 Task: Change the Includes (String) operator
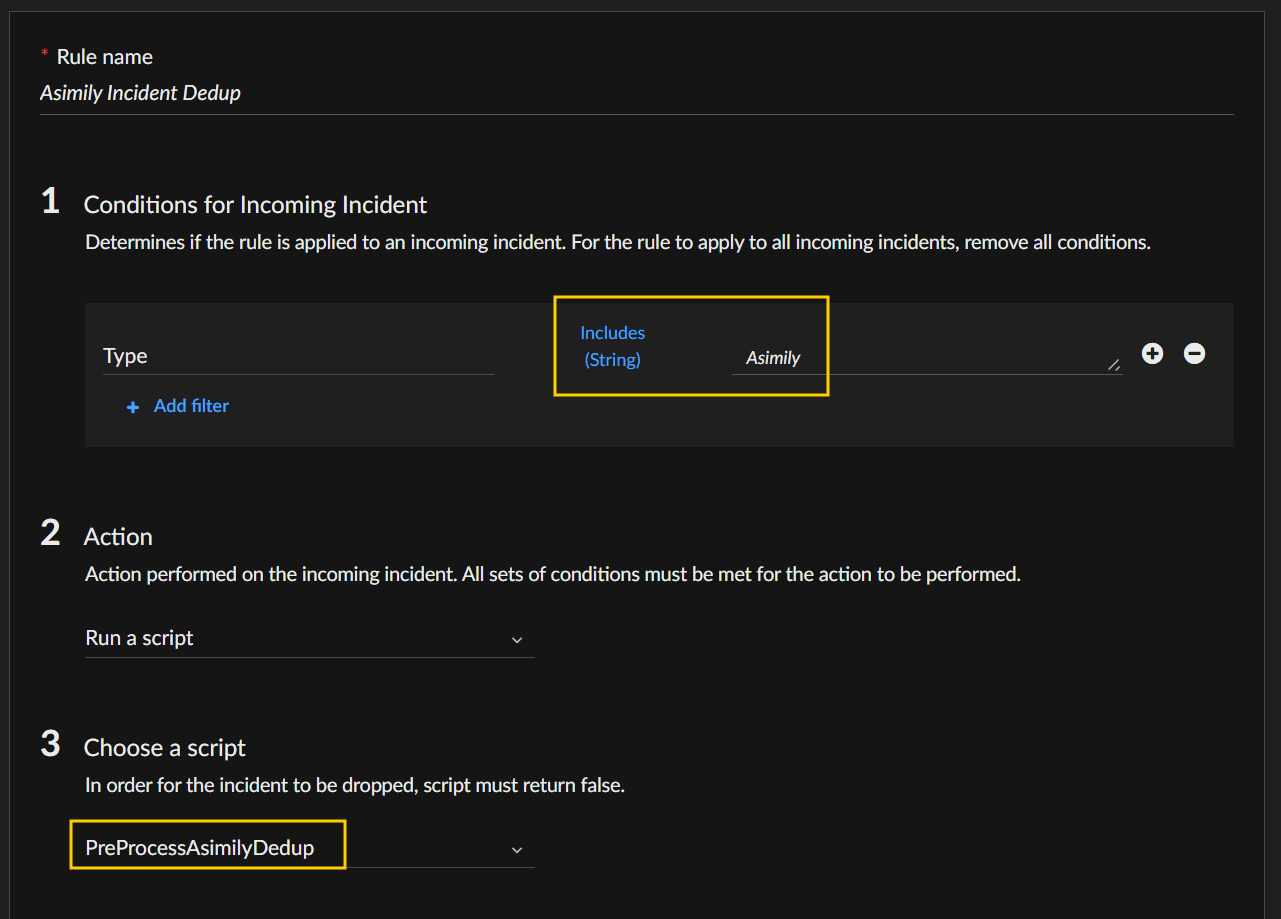pyautogui.click(x=612, y=346)
